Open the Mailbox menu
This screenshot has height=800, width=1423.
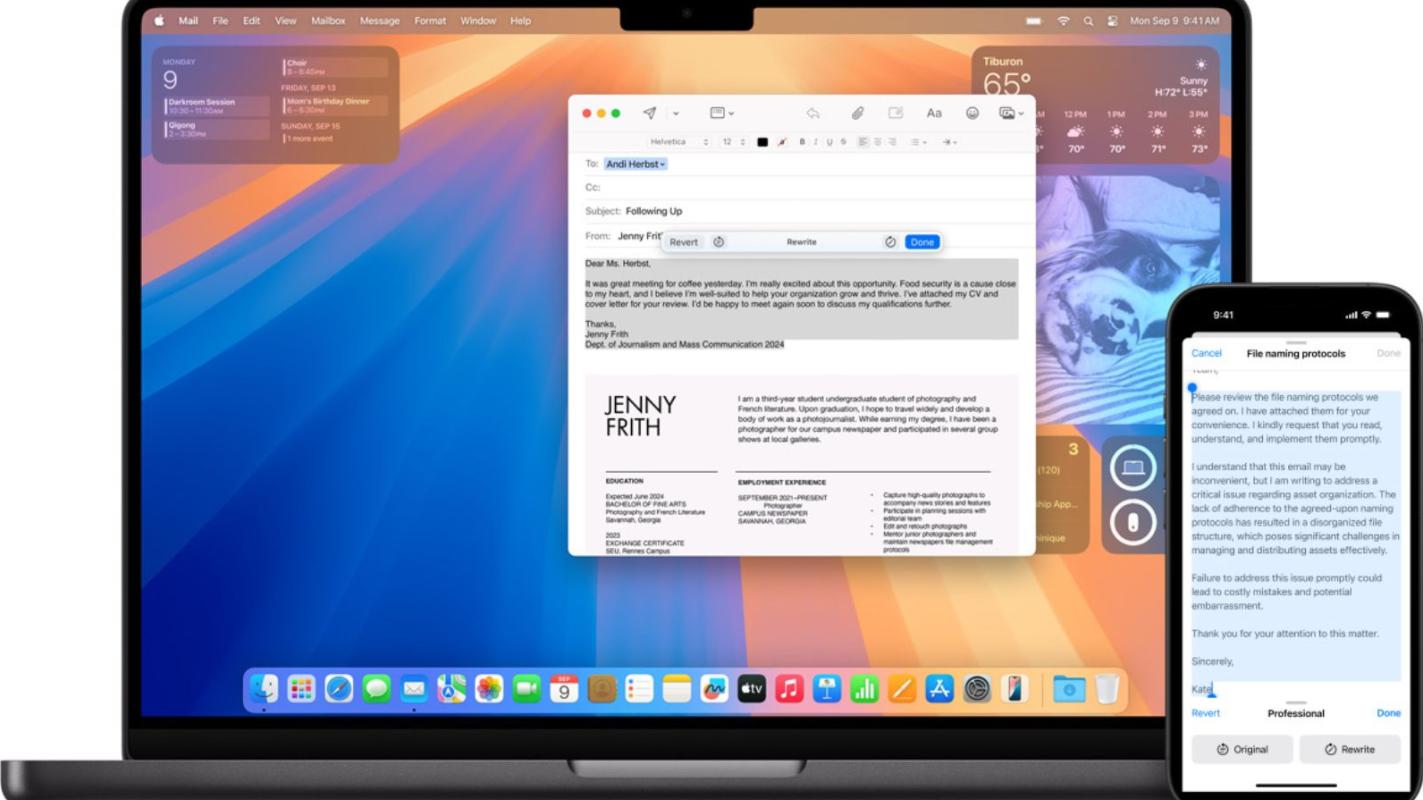(328, 21)
